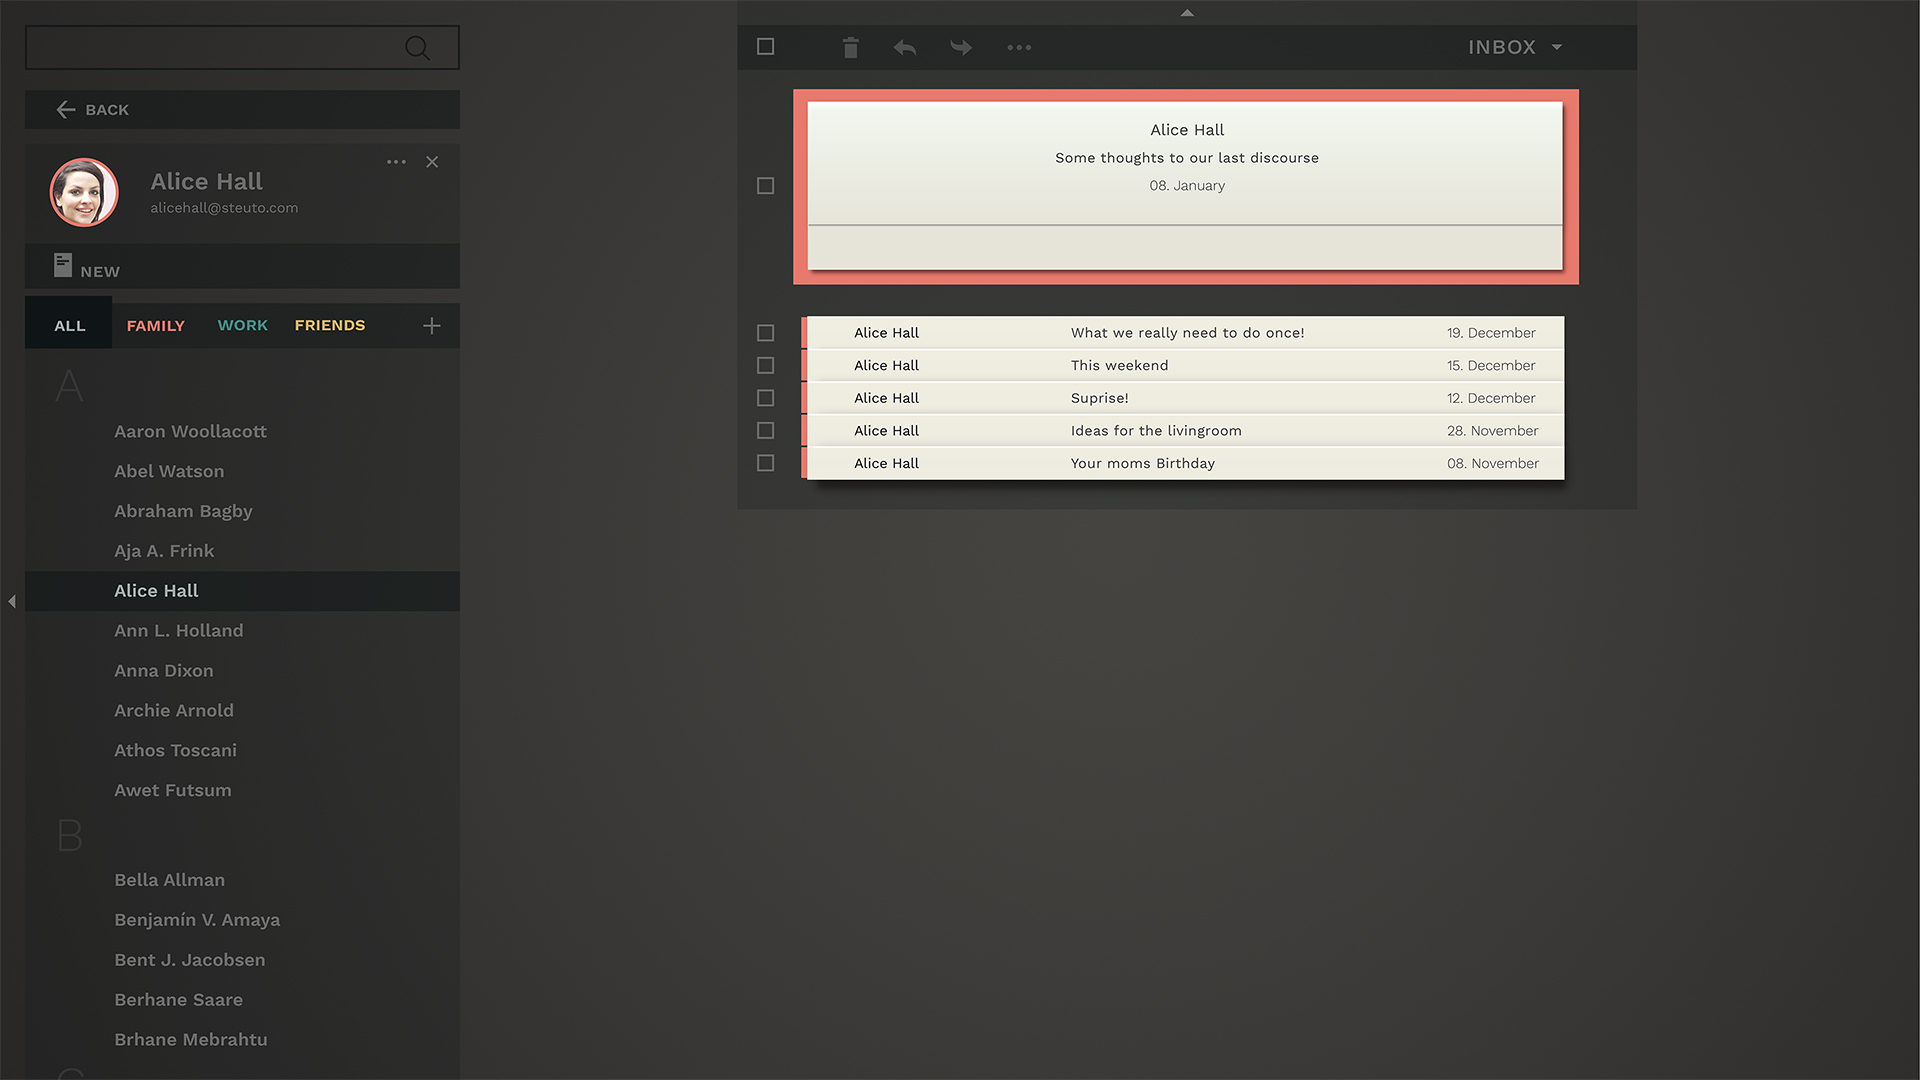
Task: Switch to the WORK tab
Action: pos(242,325)
